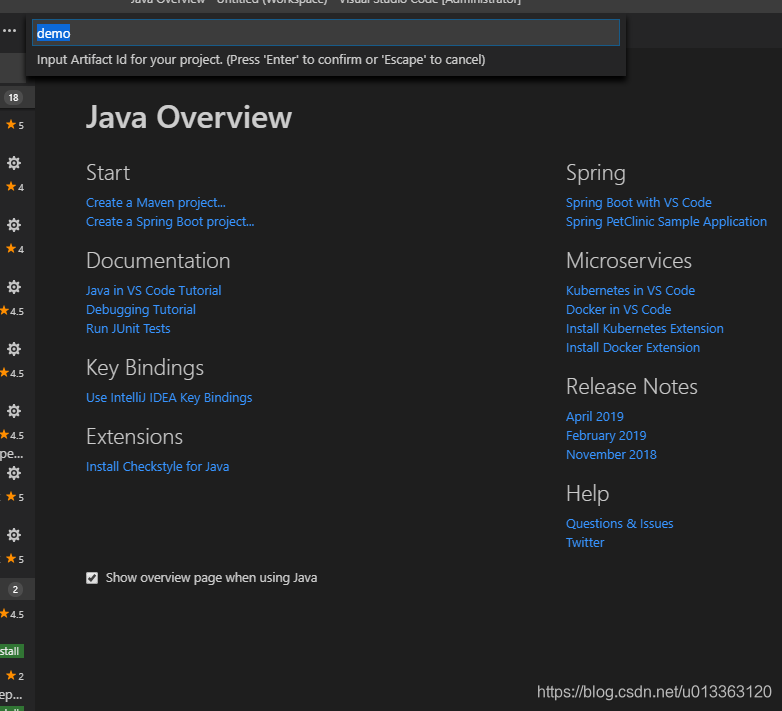This screenshot has height=711, width=782.
Task: Open 'Kubernetes in VS Code' link
Action: pyautogui.click(x=630, y=291)
